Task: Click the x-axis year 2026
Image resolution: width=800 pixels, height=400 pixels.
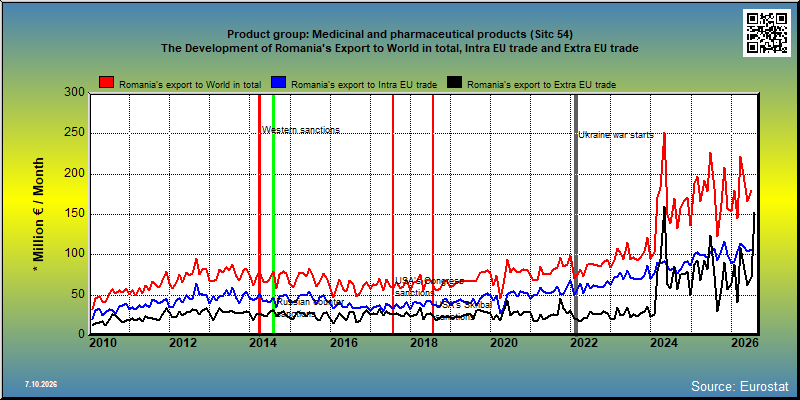Action: coord(743,343)
